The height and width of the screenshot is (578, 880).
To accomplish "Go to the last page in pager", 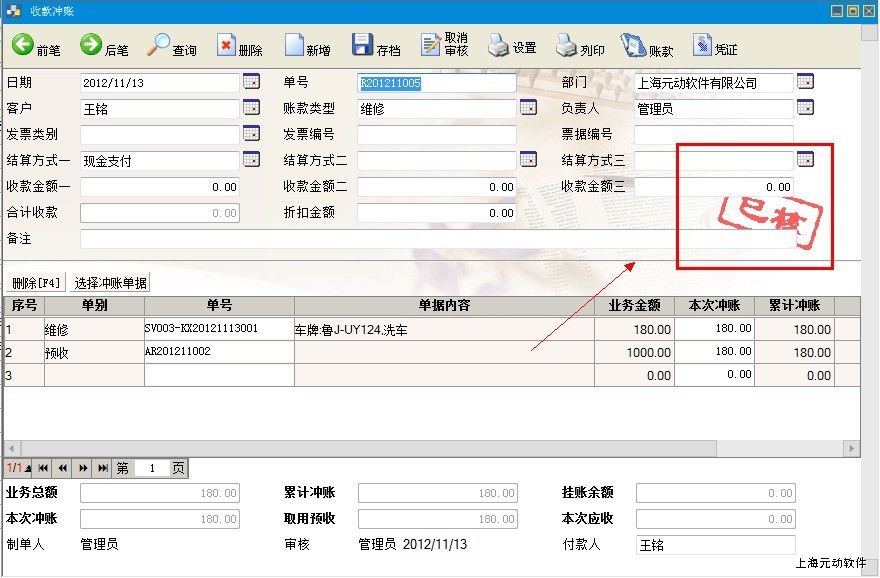I will 101,468.
